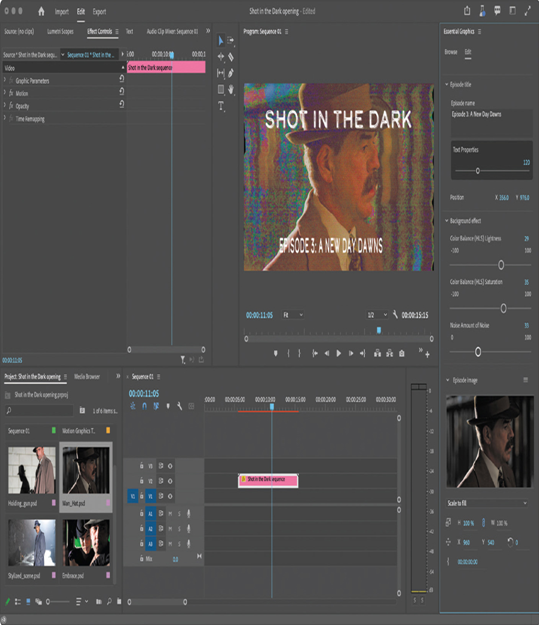Image resolution: width=539 pixels, height=625 pixels.
Task: Expand the Opacity effect properties
Action: [x=5, y=106]
